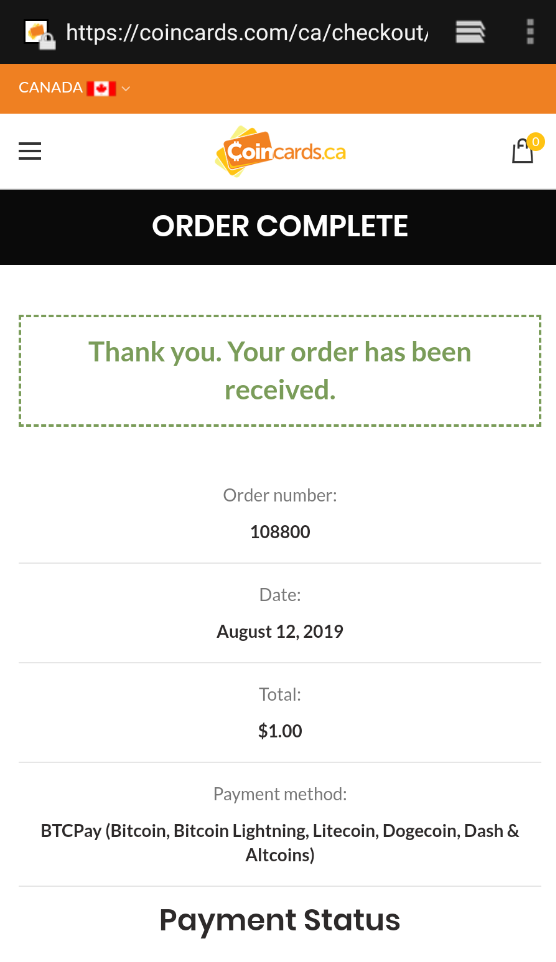
Task: Click the $1.00 total amount
Action: [280, 731]
